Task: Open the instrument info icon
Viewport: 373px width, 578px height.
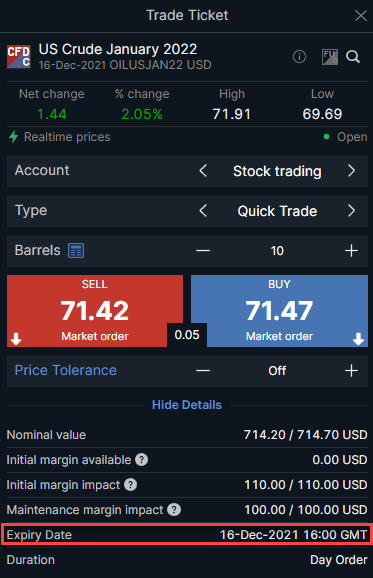Action: point(299,57)
